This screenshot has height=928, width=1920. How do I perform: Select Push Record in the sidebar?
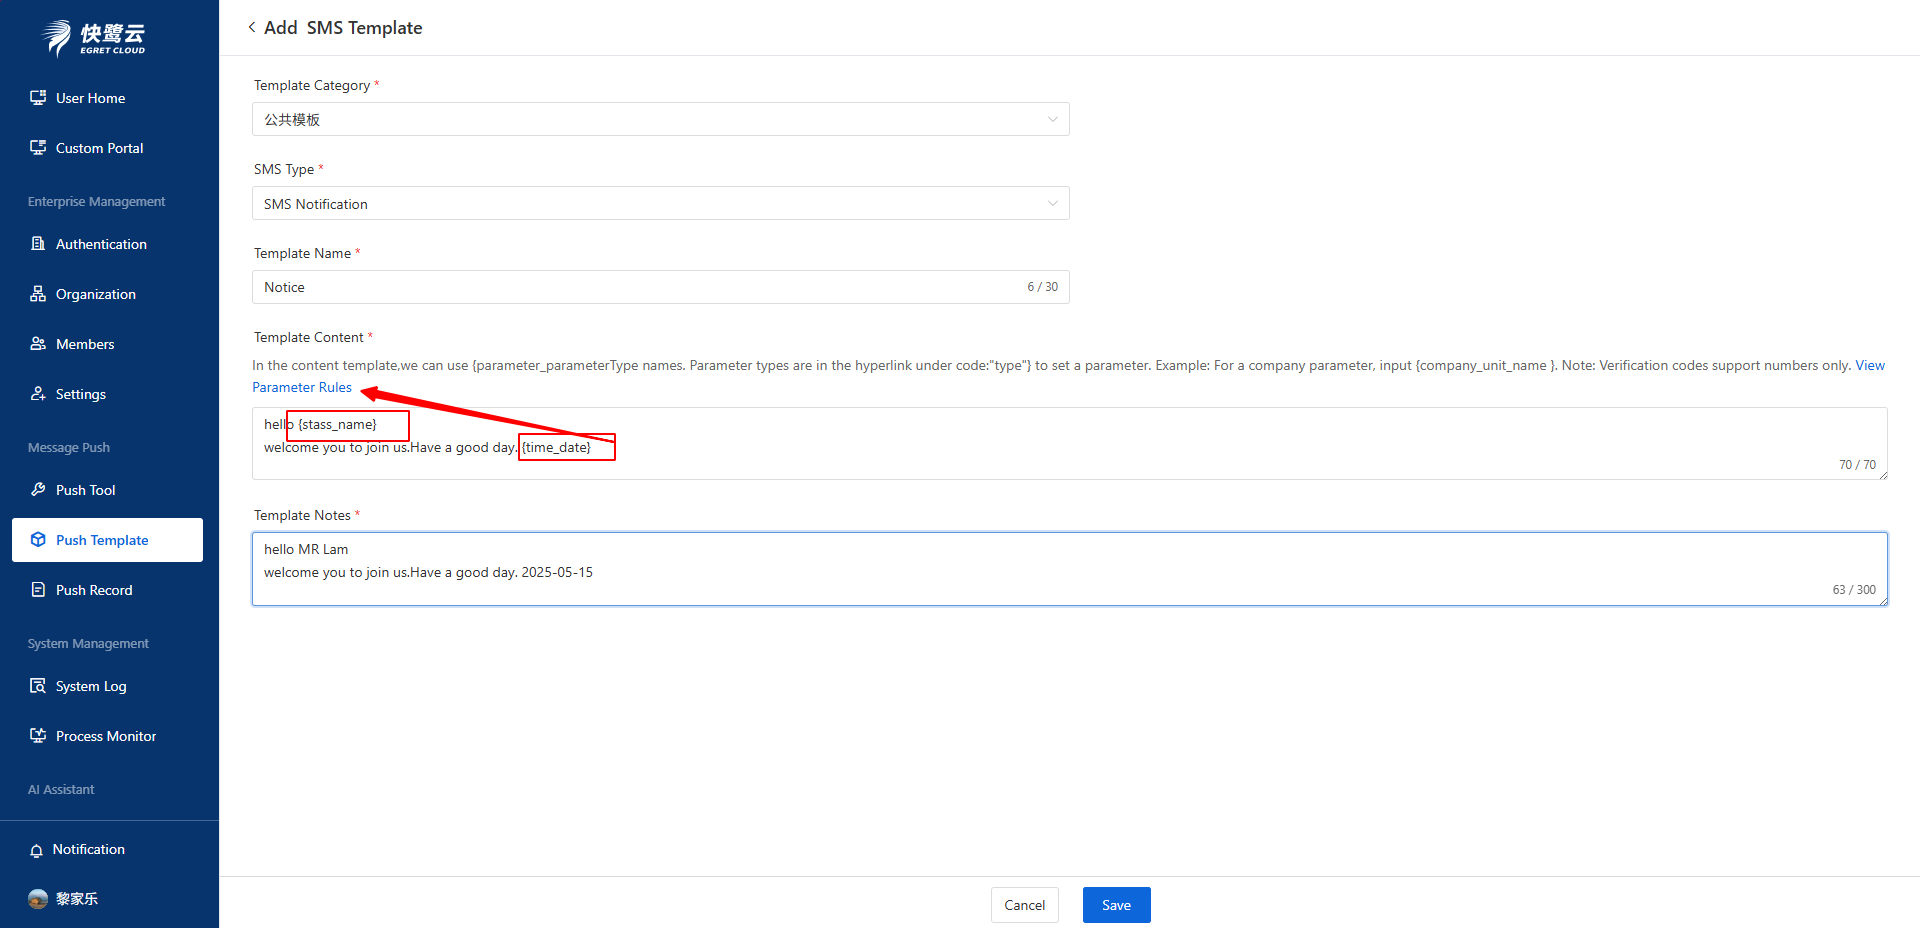pos(94,590)
